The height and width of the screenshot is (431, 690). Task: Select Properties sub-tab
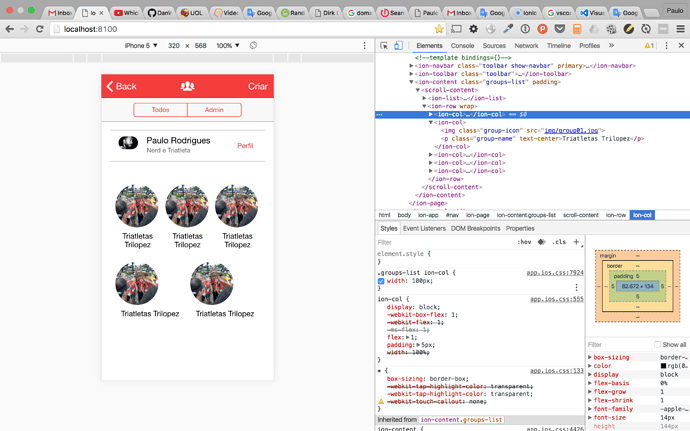pyautogui.click(x=520, y=228)
